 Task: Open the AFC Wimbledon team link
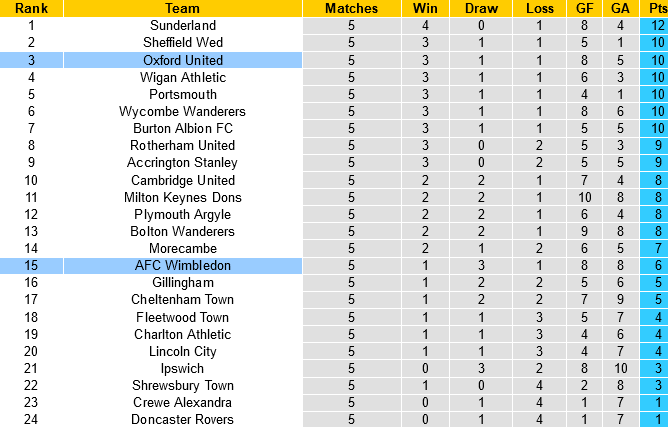(182, 265)
